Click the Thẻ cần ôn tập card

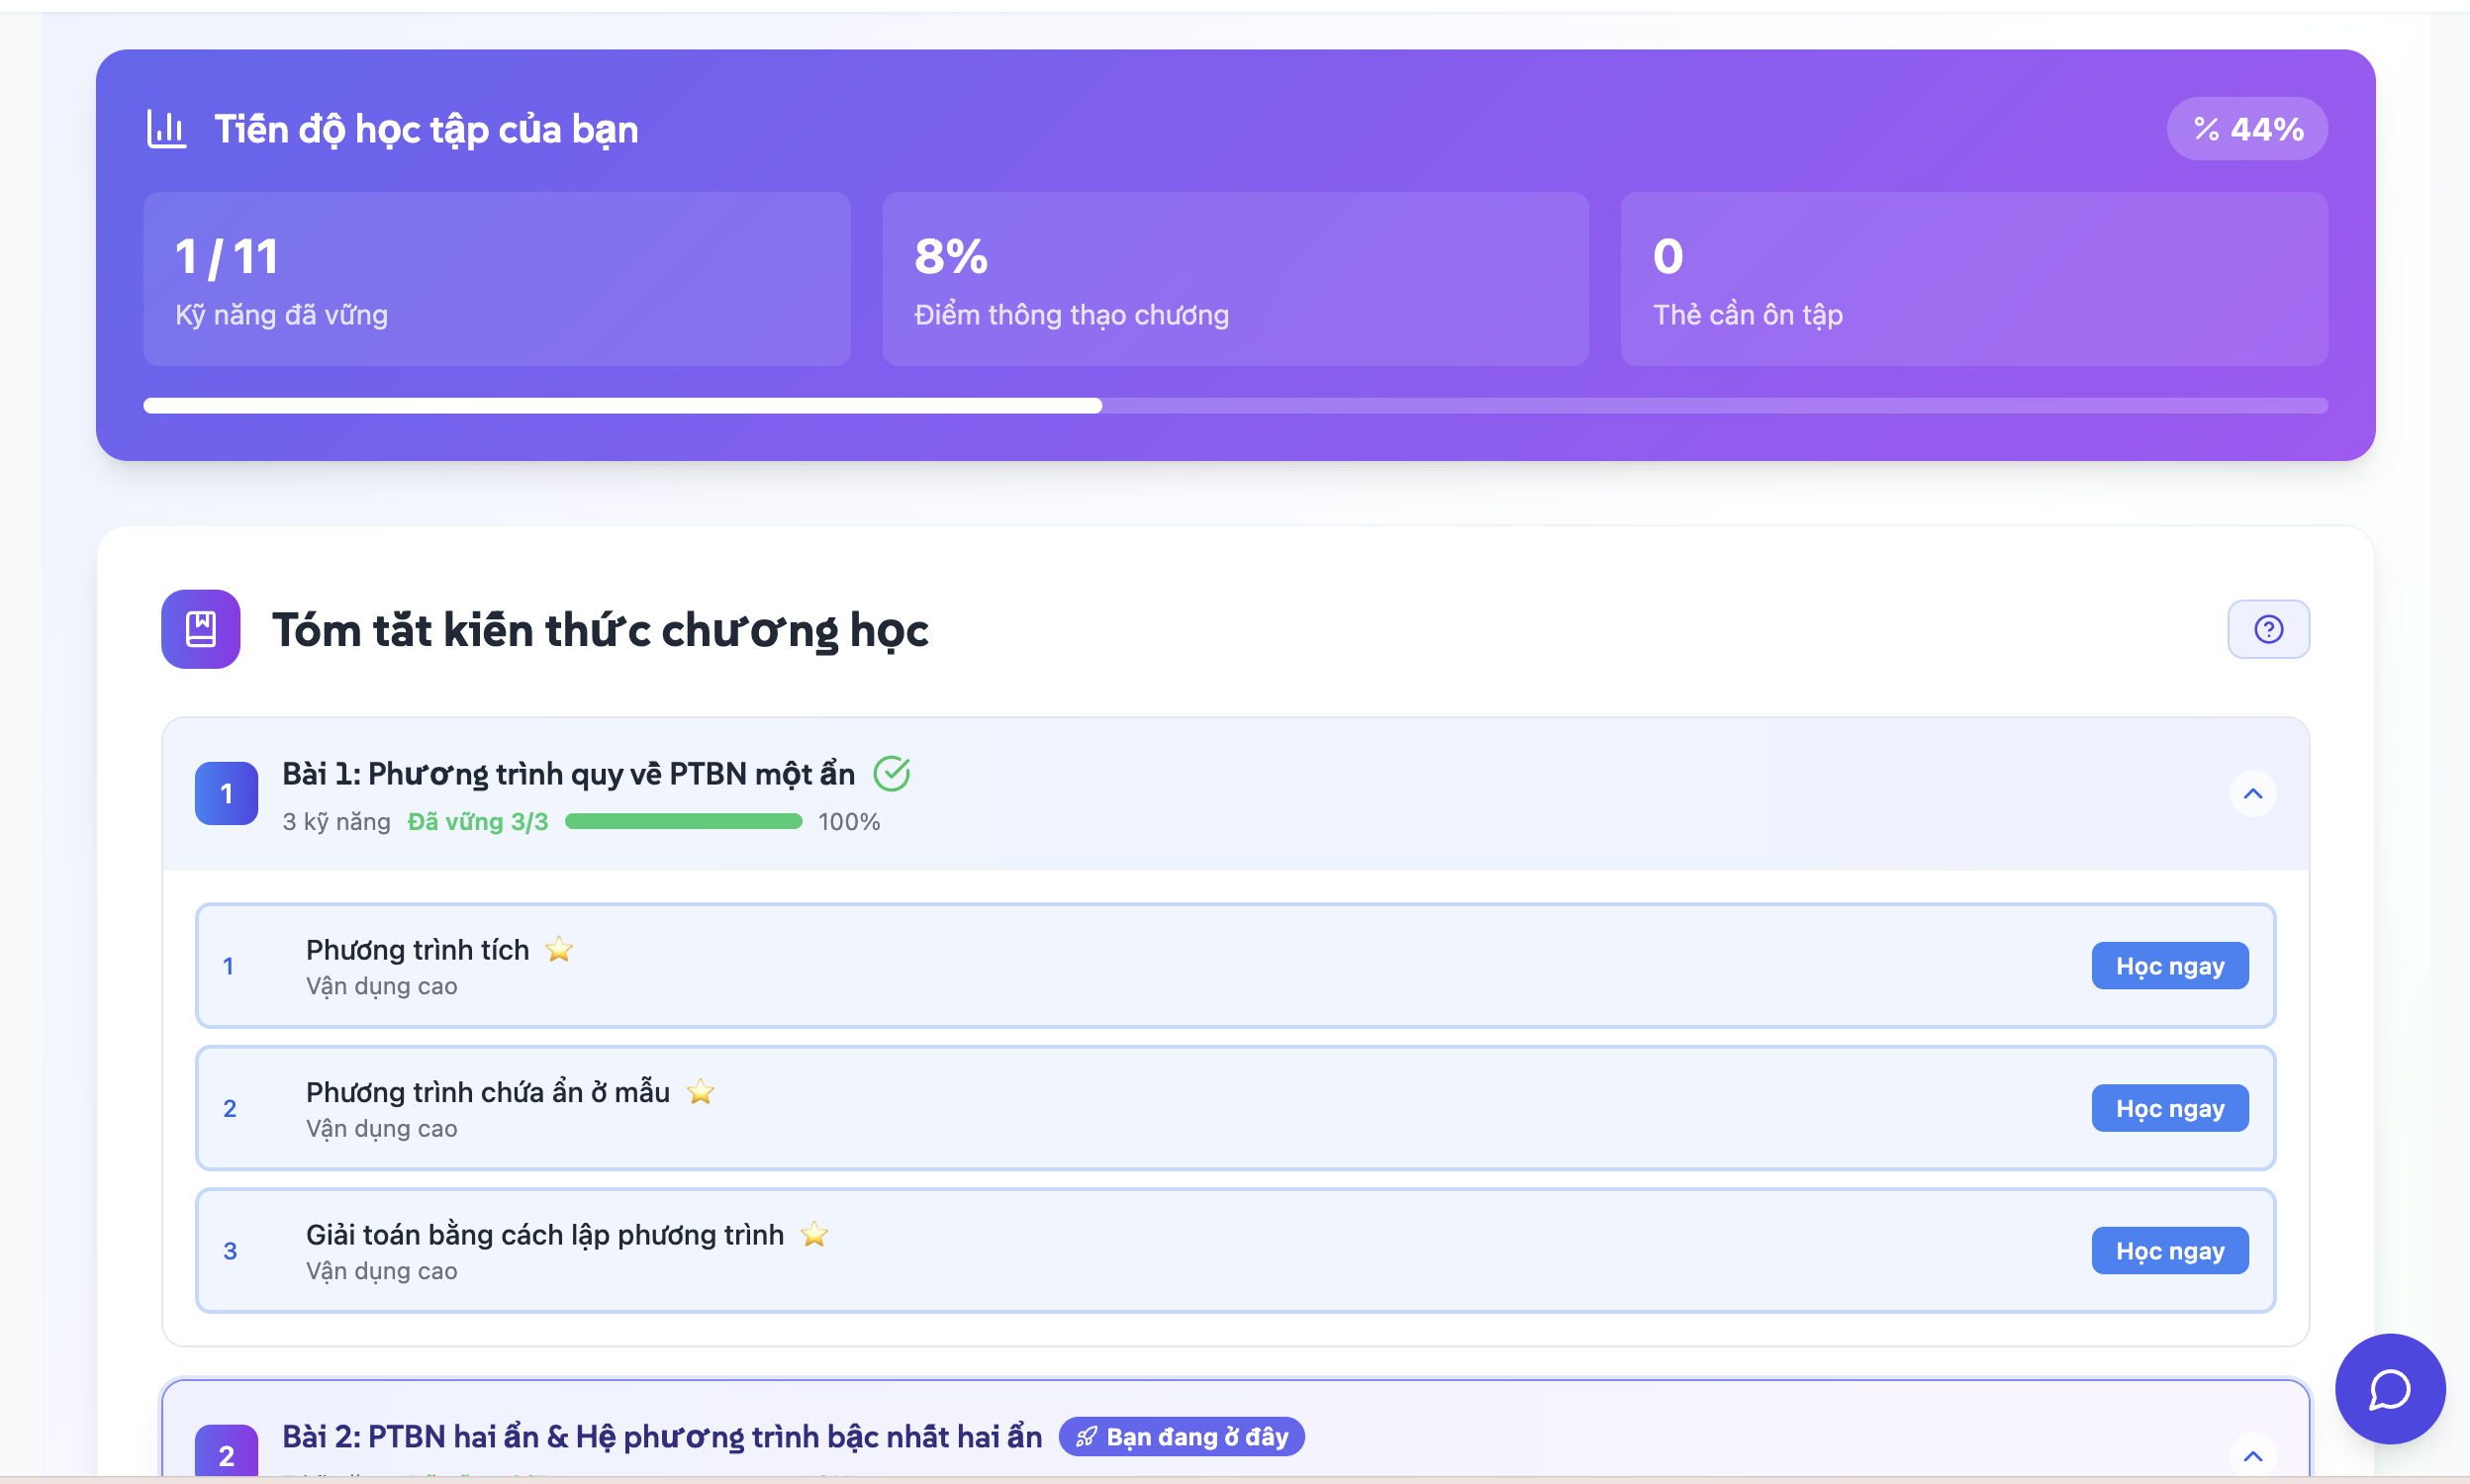(1973, 279)
